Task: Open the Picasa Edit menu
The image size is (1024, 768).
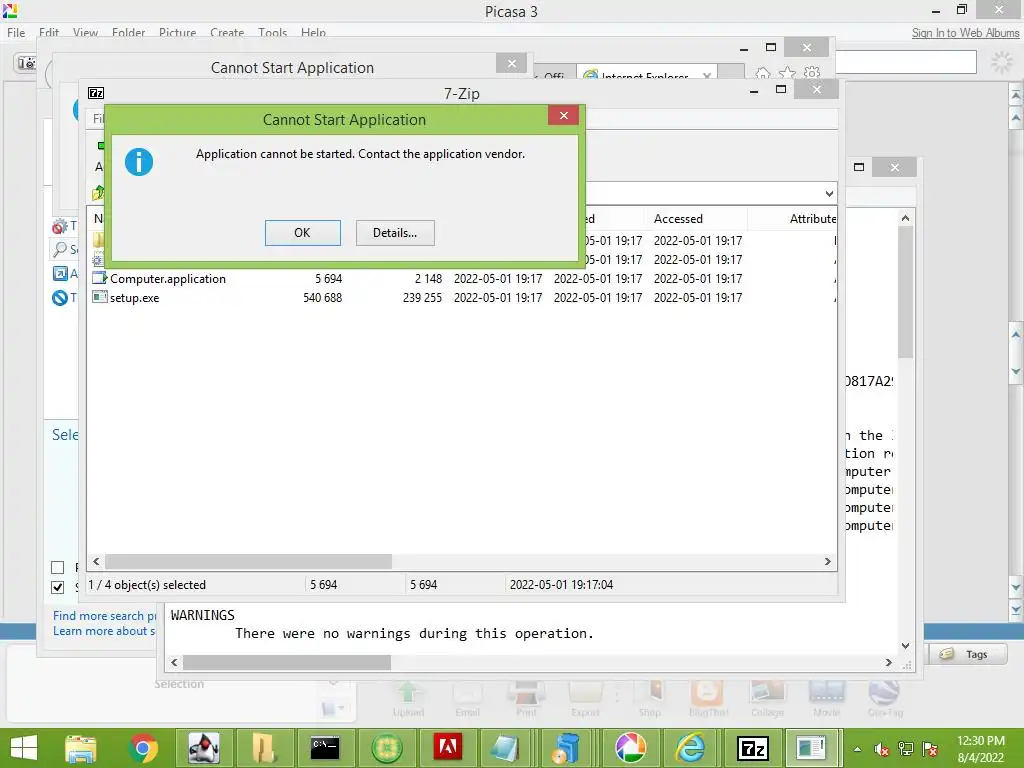Action: pyautogui.click(x=49, y=33)
